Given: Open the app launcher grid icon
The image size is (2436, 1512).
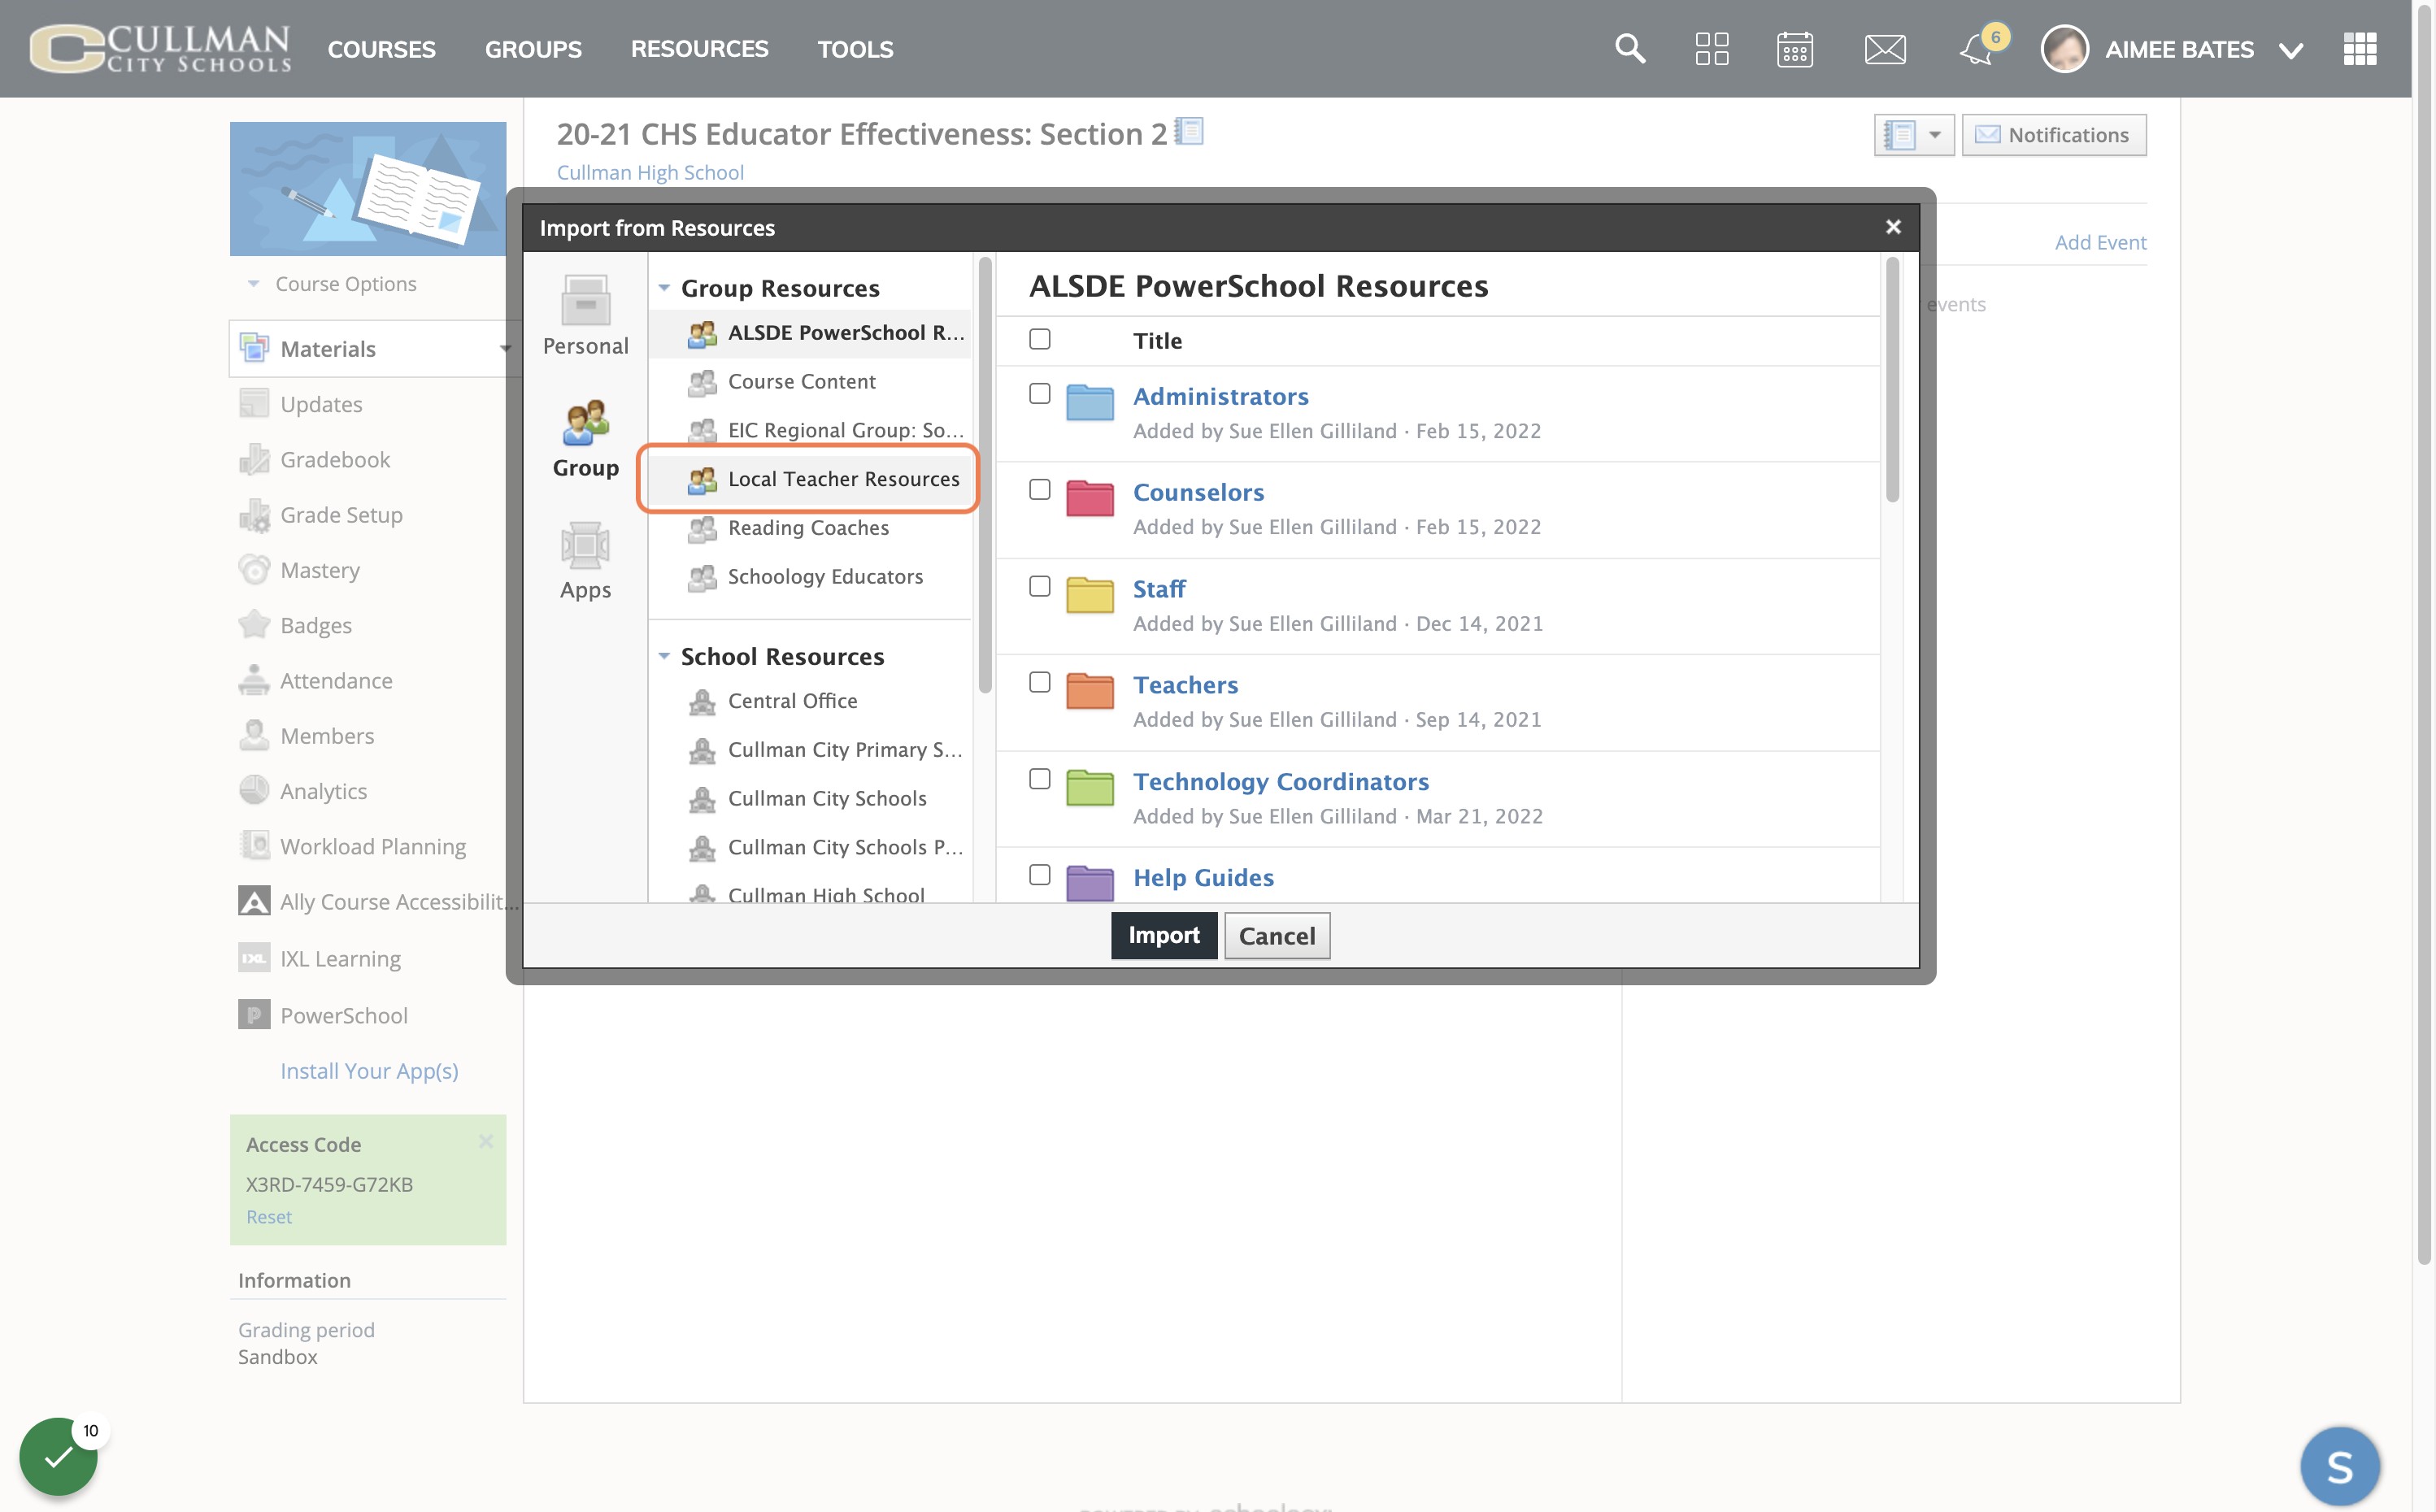Looking at the screenshot, I should tap(2359, 48).
